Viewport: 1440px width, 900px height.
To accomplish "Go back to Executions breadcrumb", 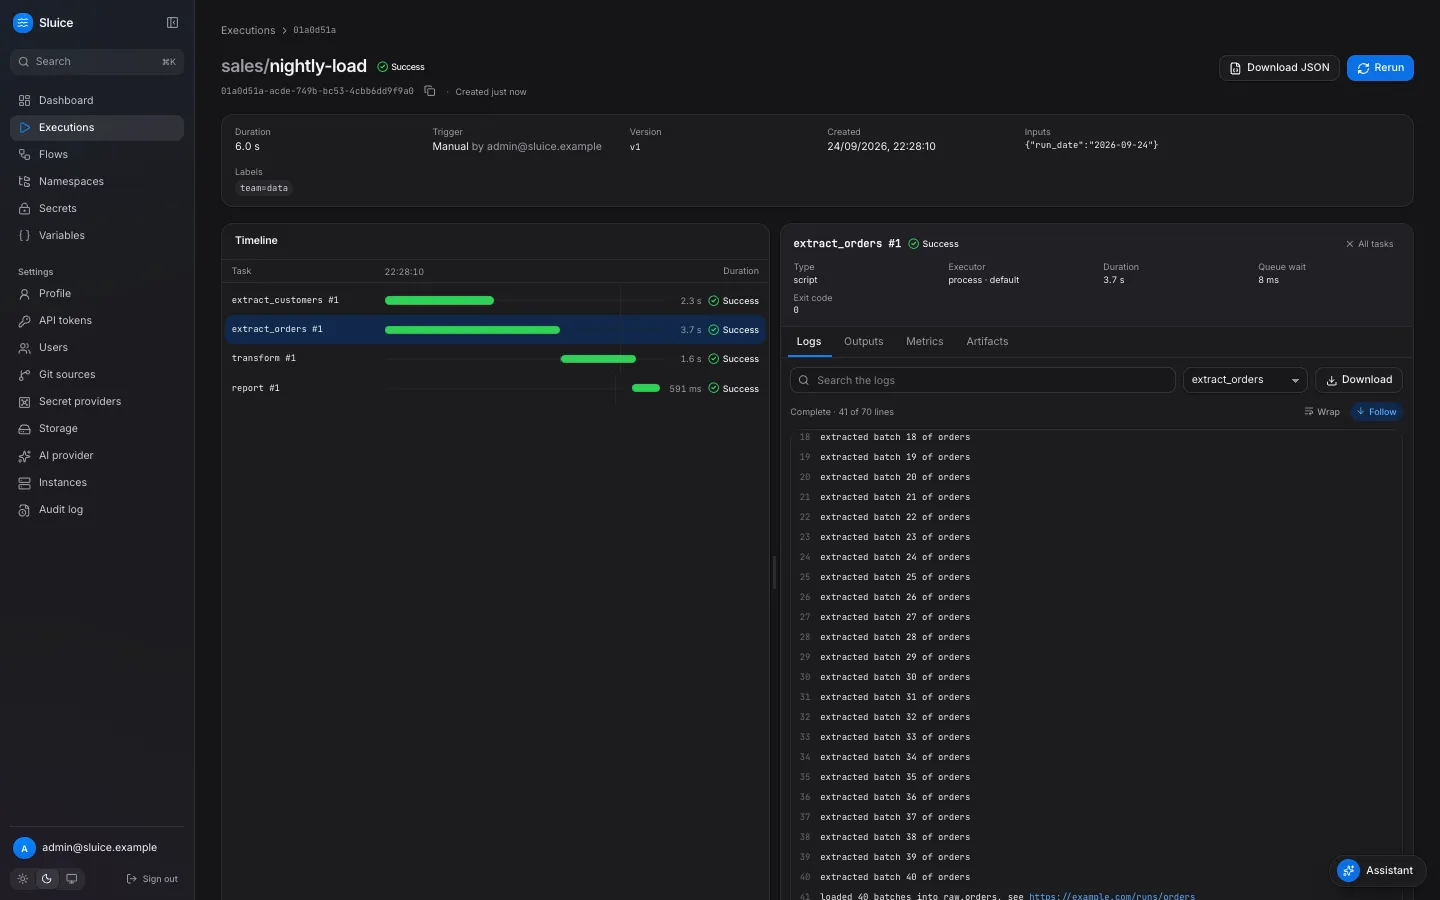I will coord(248,30).
